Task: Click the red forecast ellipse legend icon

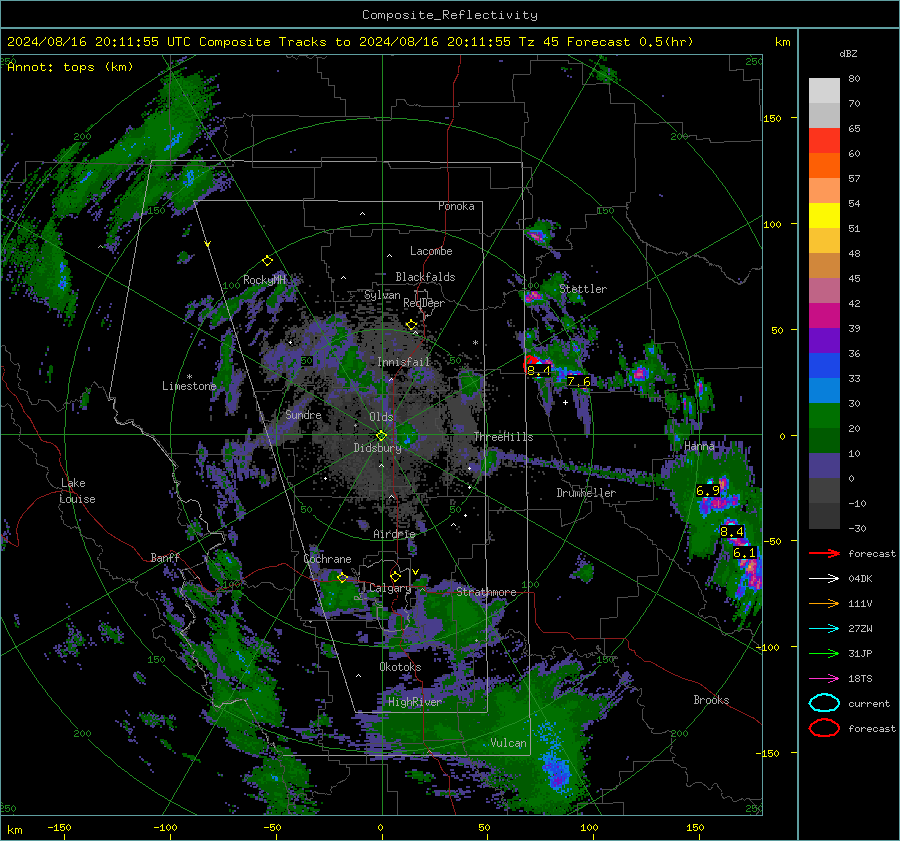Action: [x=824, y=728]
